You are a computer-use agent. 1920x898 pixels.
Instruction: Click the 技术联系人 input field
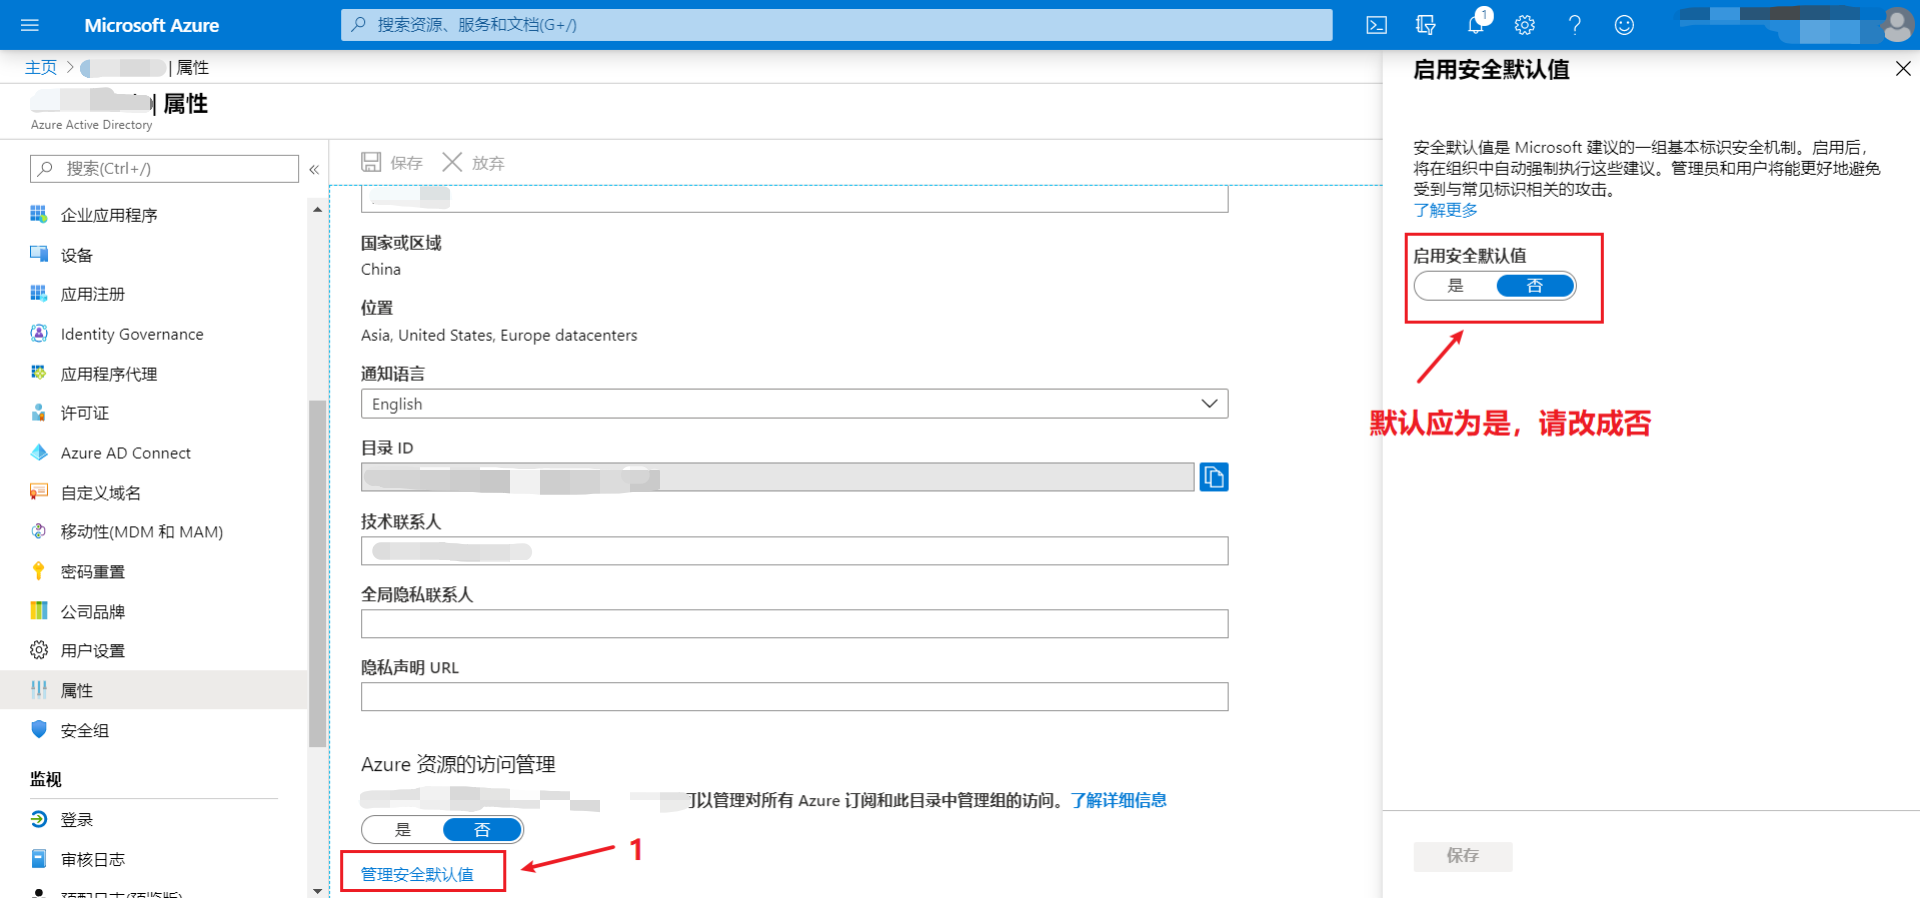(794, 551)
